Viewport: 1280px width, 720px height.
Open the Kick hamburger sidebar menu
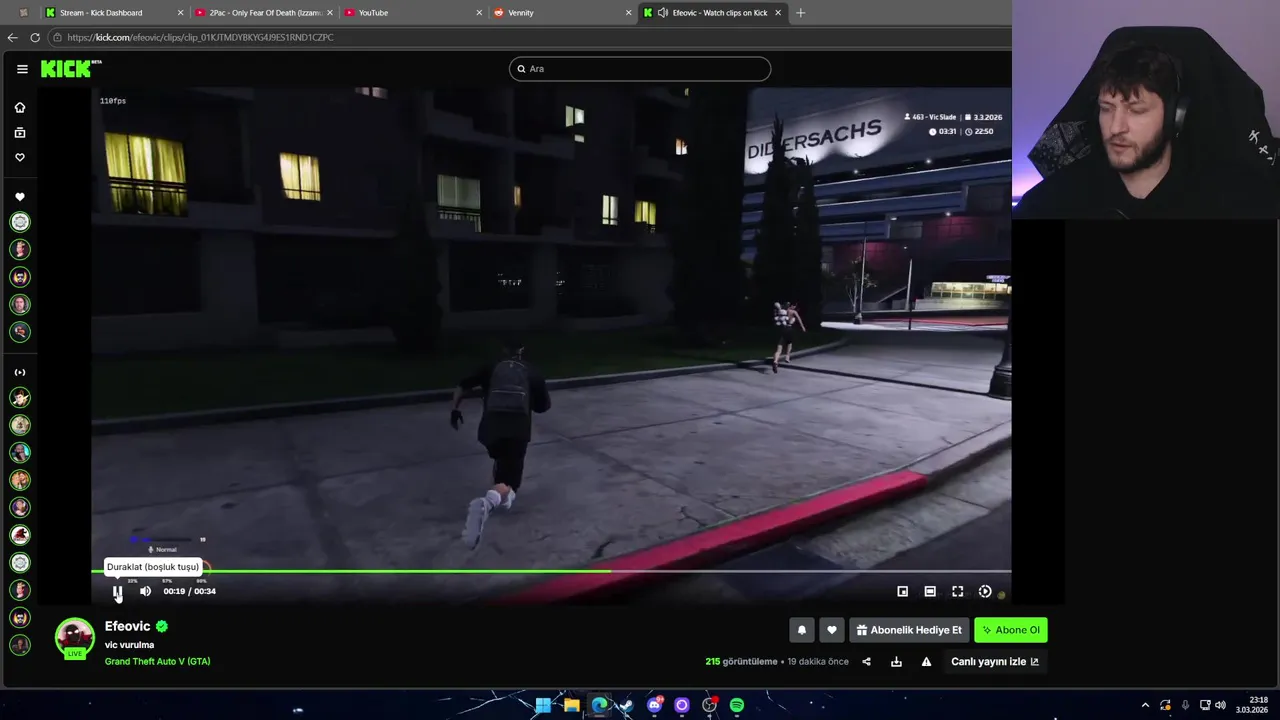click(x=22, y=69)
